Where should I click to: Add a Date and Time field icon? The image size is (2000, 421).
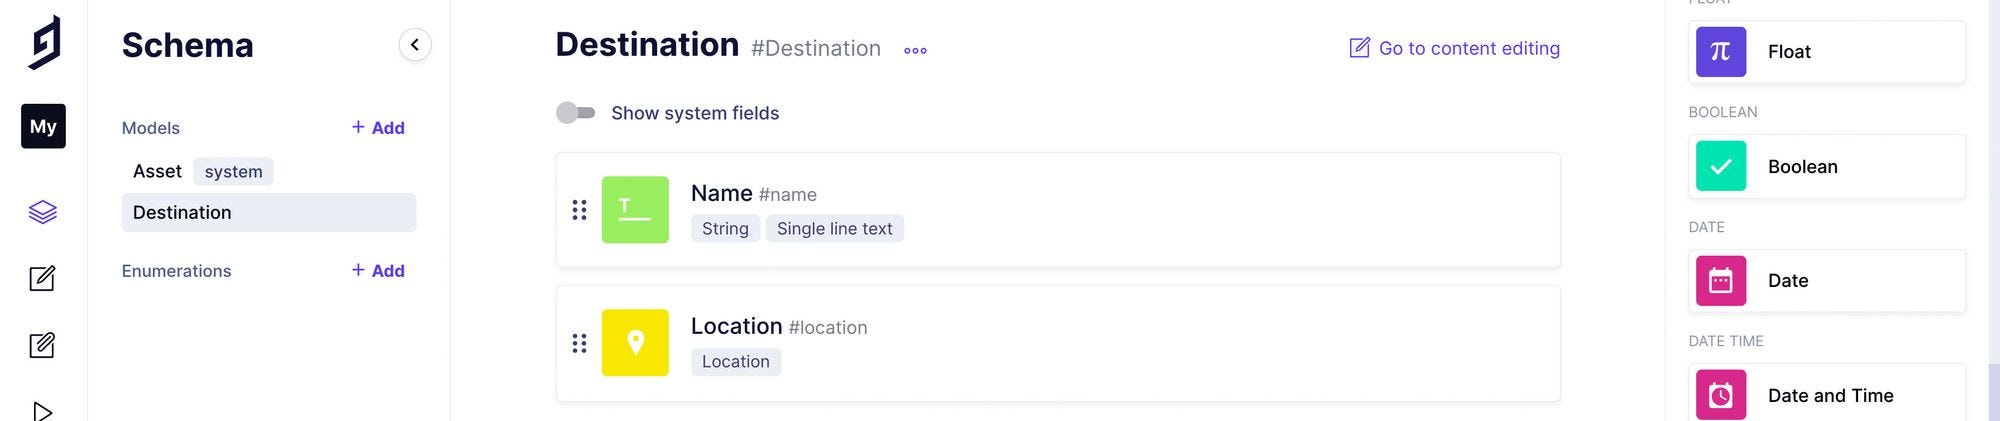1721,395
